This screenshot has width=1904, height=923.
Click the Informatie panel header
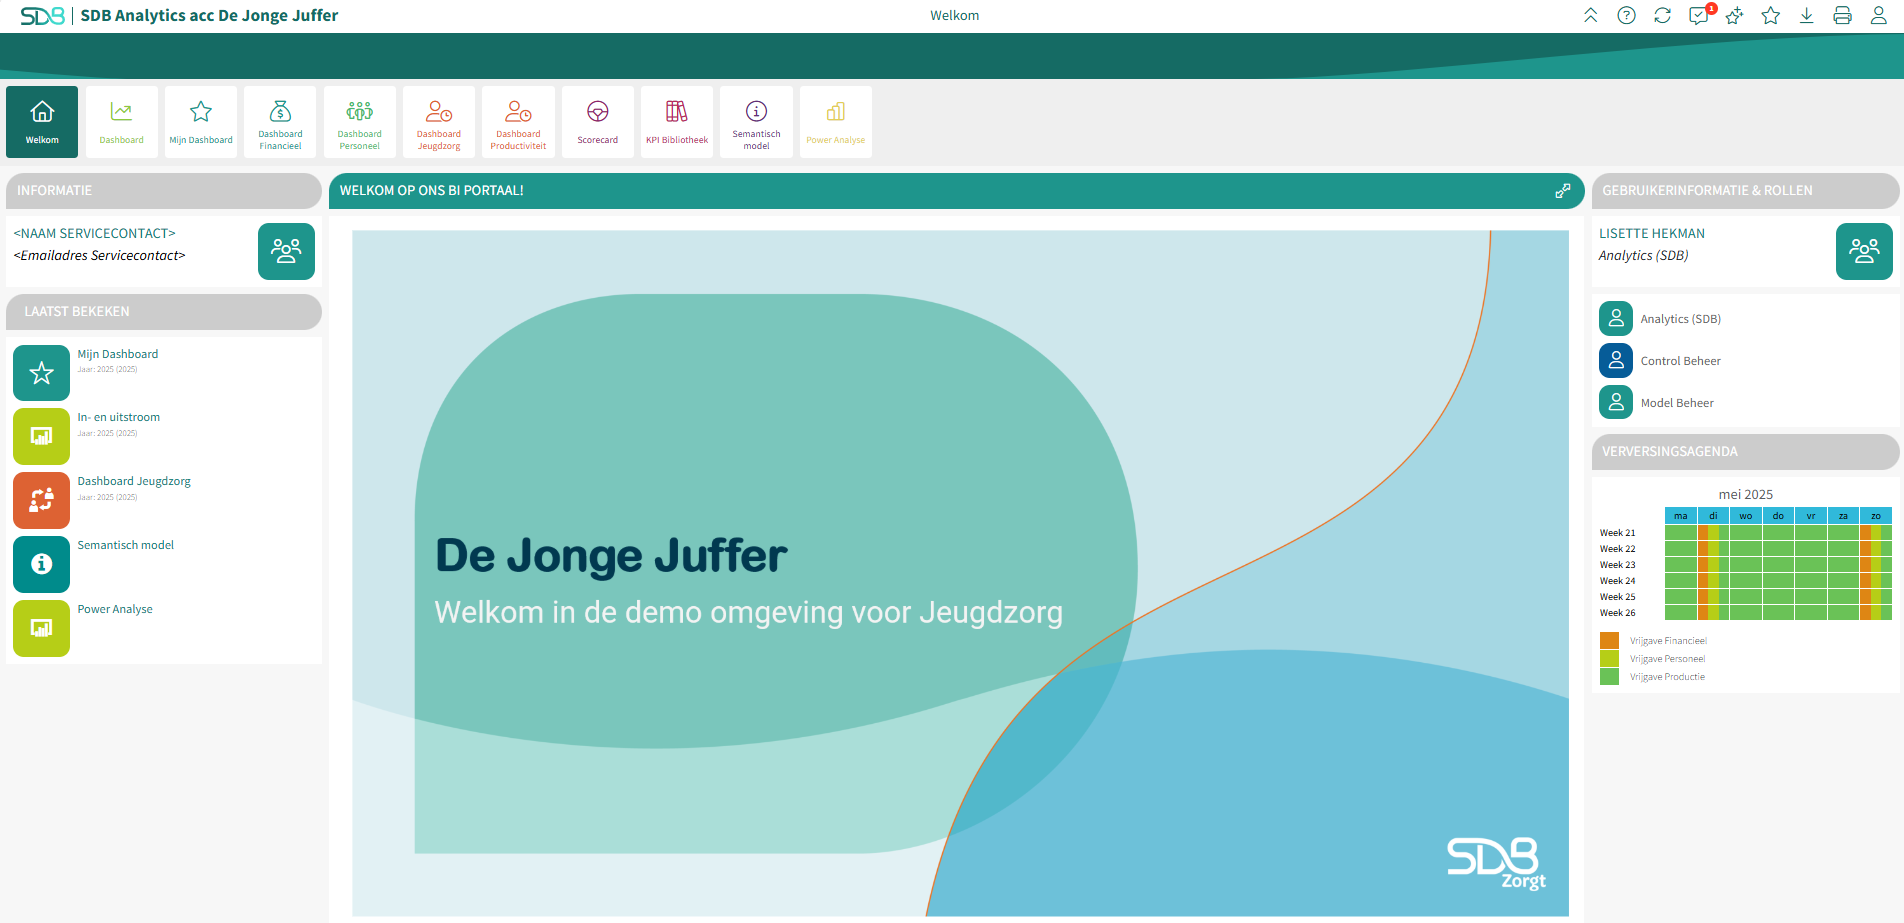tap(164, 191)
